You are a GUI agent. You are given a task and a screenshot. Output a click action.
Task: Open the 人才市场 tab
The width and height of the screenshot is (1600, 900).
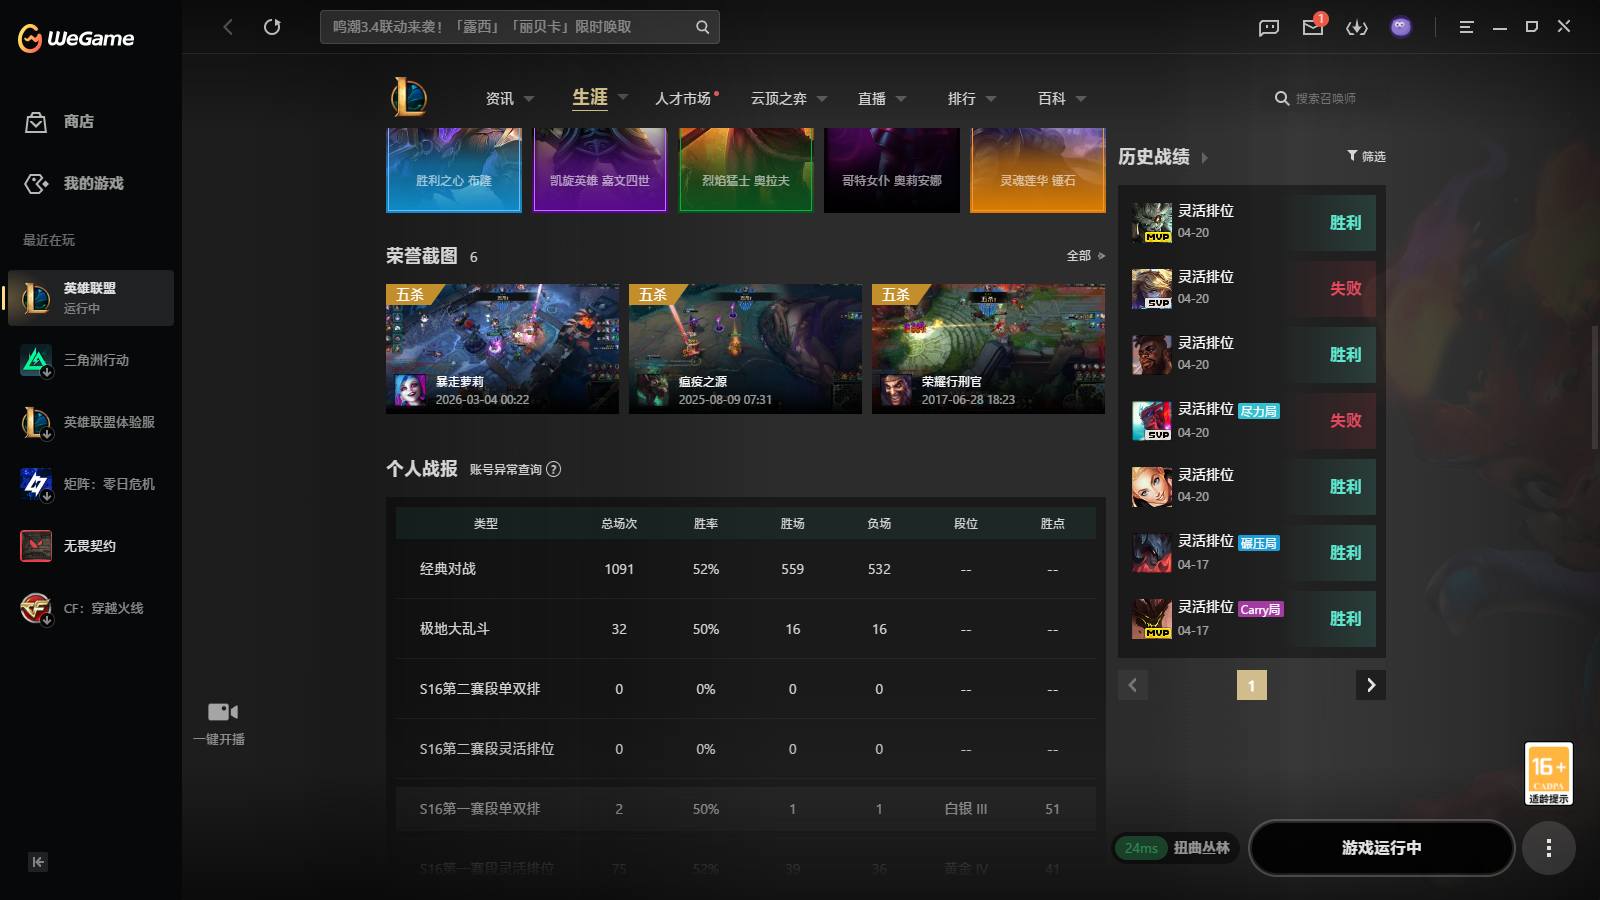tap(686, 98)
